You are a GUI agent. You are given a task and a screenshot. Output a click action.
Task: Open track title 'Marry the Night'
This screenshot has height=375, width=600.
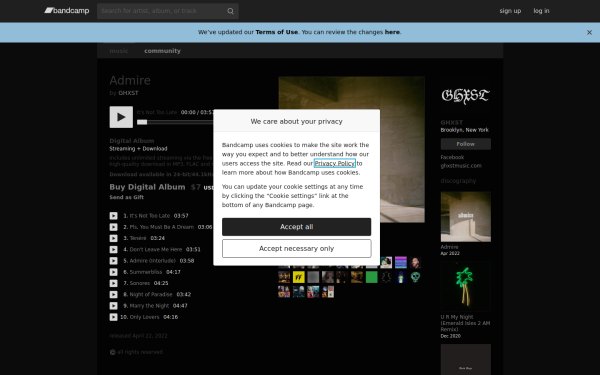[x=149, y=306]
